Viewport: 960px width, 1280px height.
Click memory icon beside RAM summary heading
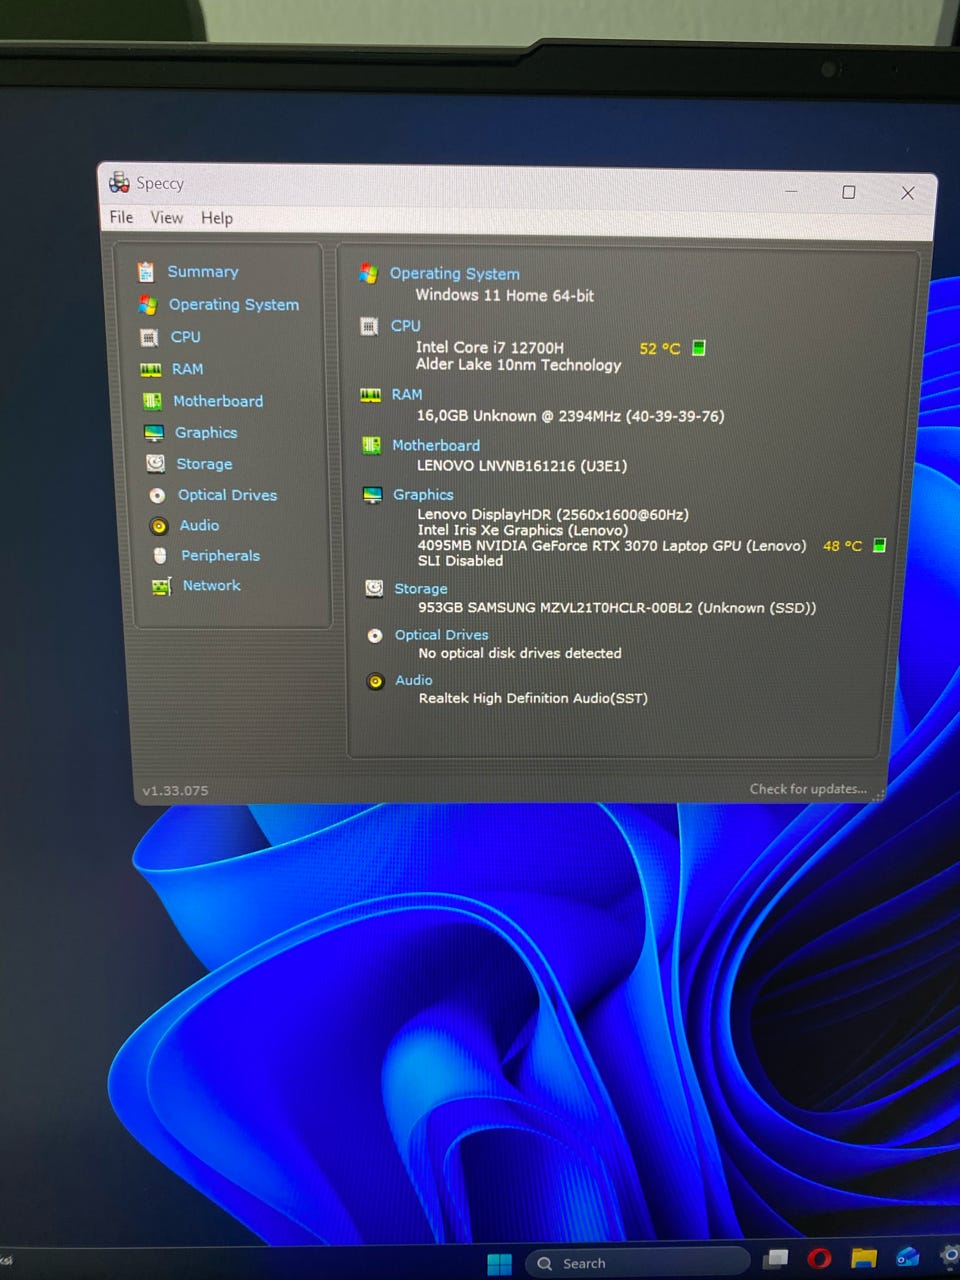pyautogui.click(x=371, y=396)
